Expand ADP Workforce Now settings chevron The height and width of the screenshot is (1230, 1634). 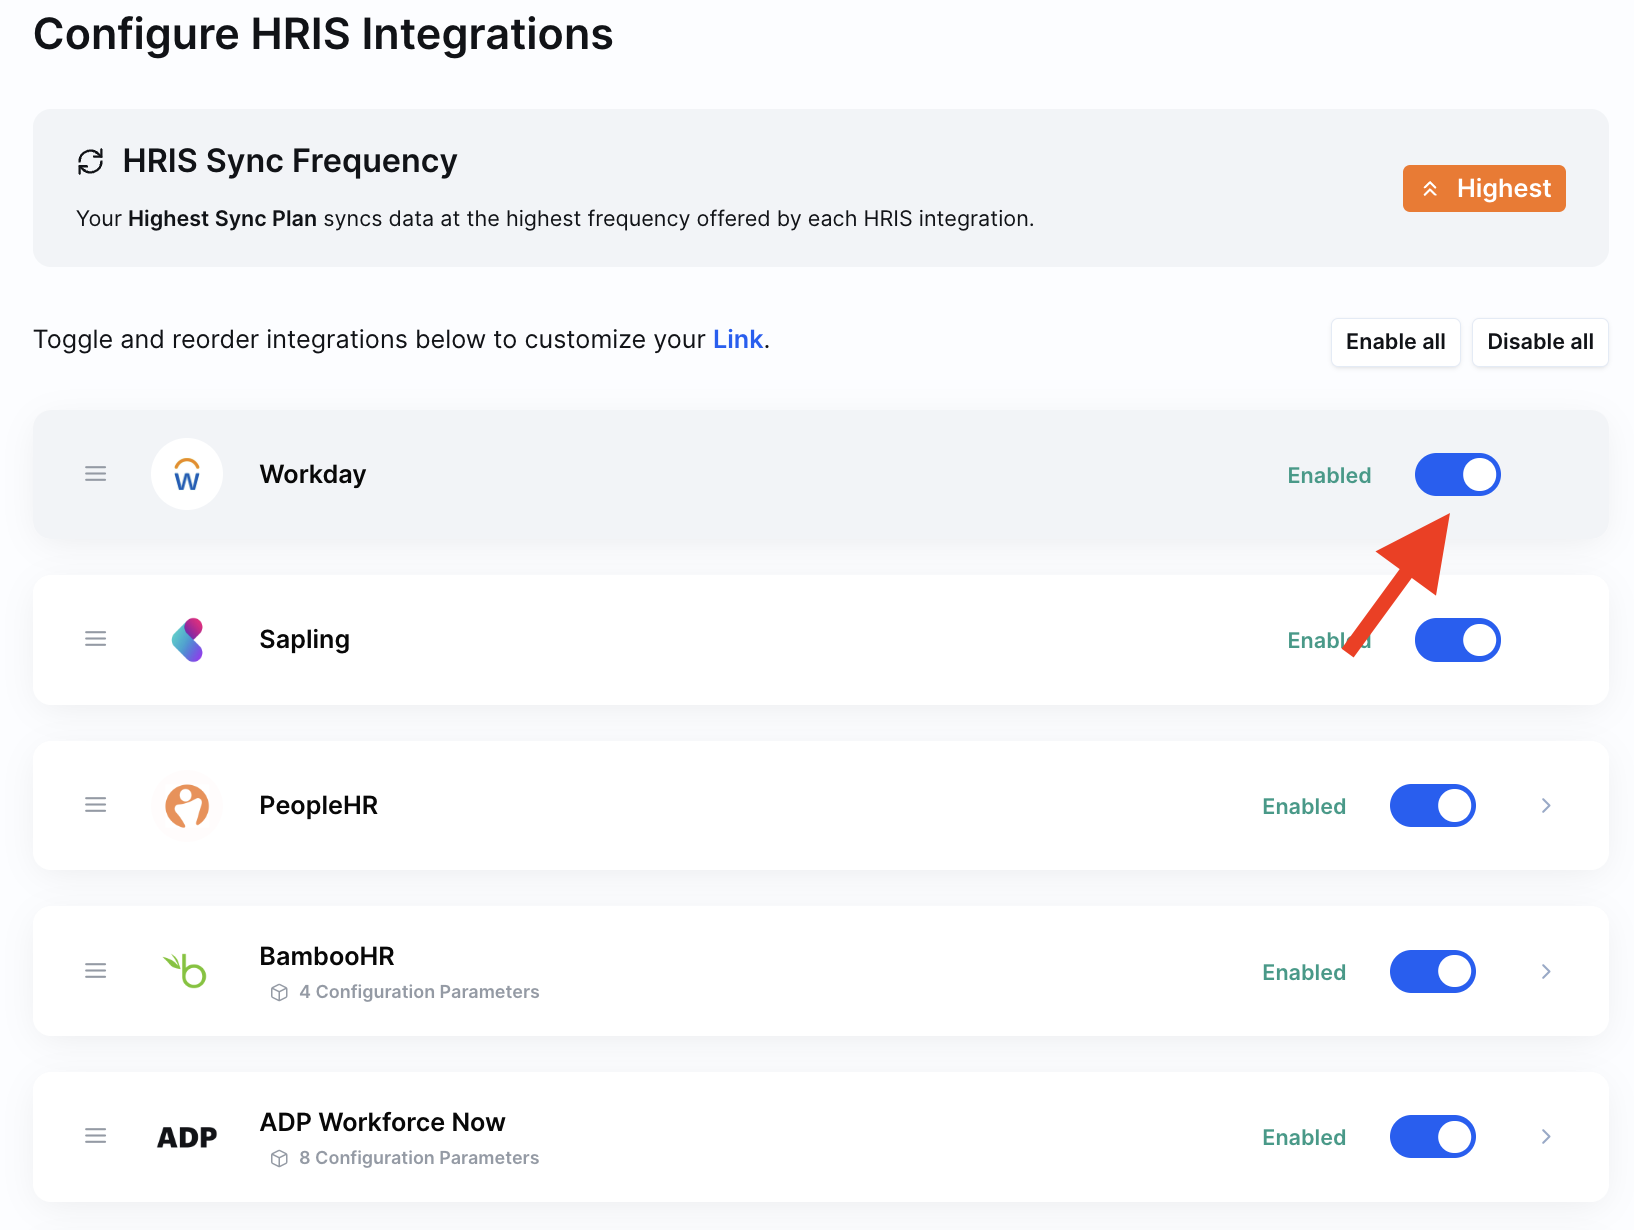[x=1546, y=1137]
